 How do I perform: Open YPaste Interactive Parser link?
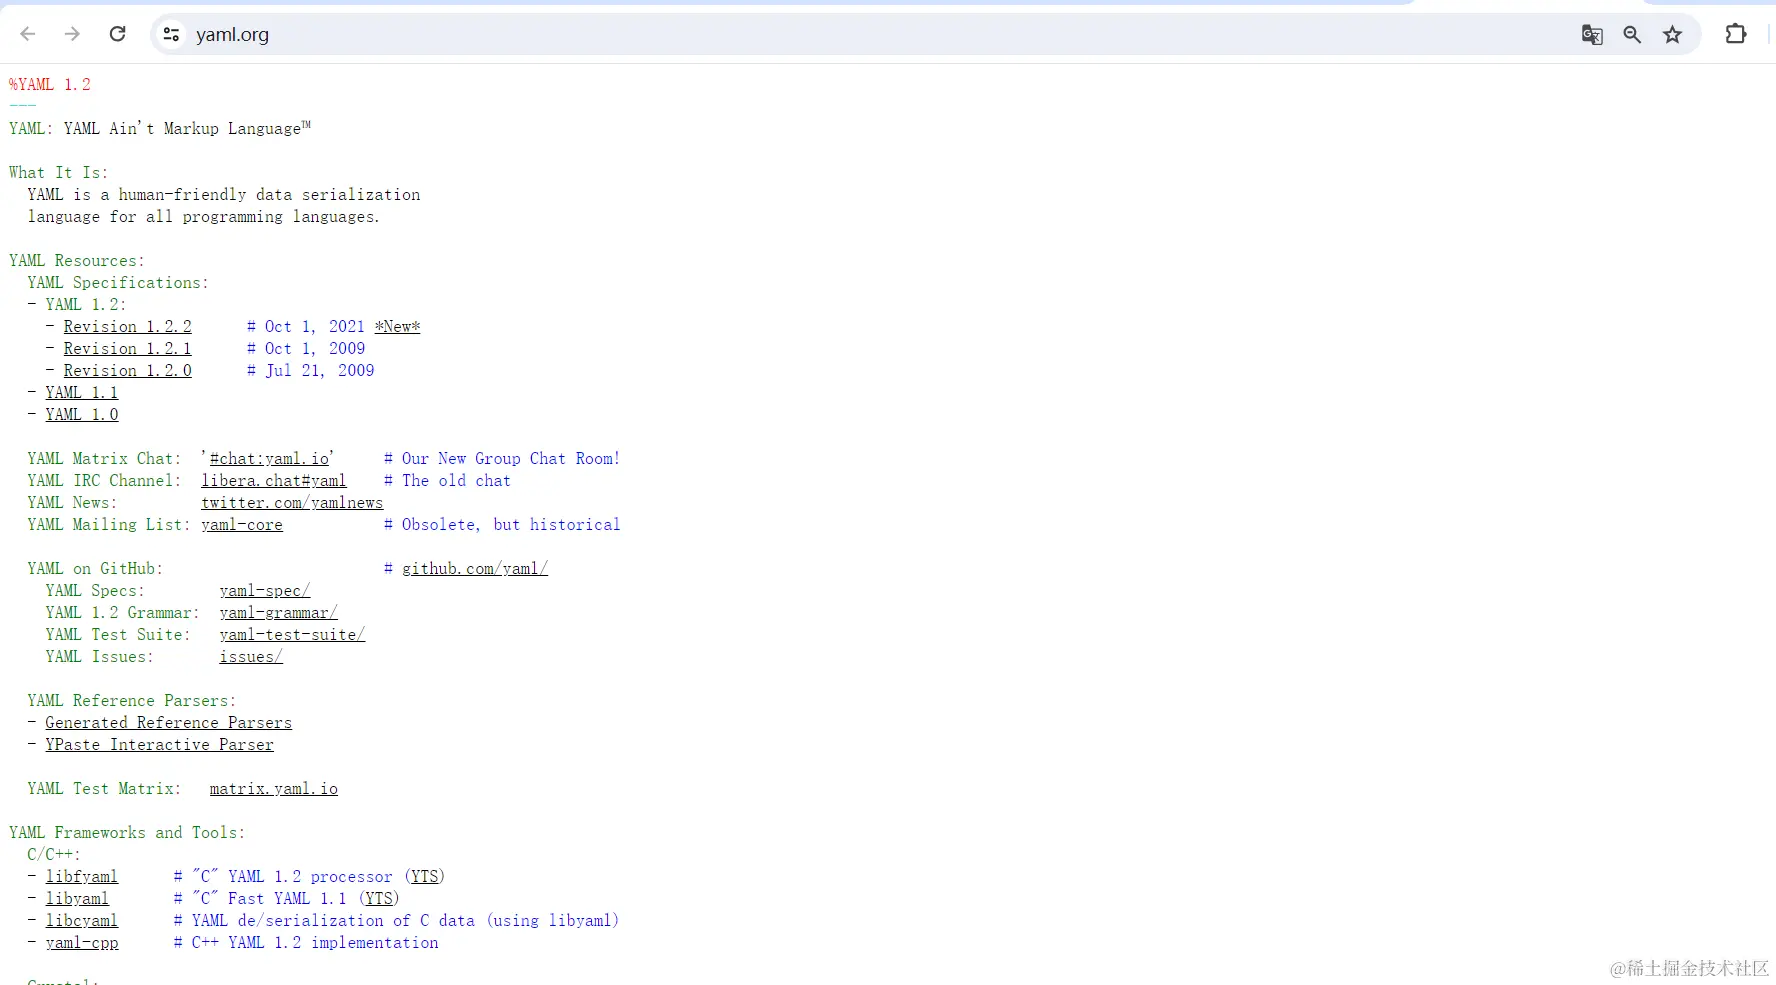click(x=159, y=745)
